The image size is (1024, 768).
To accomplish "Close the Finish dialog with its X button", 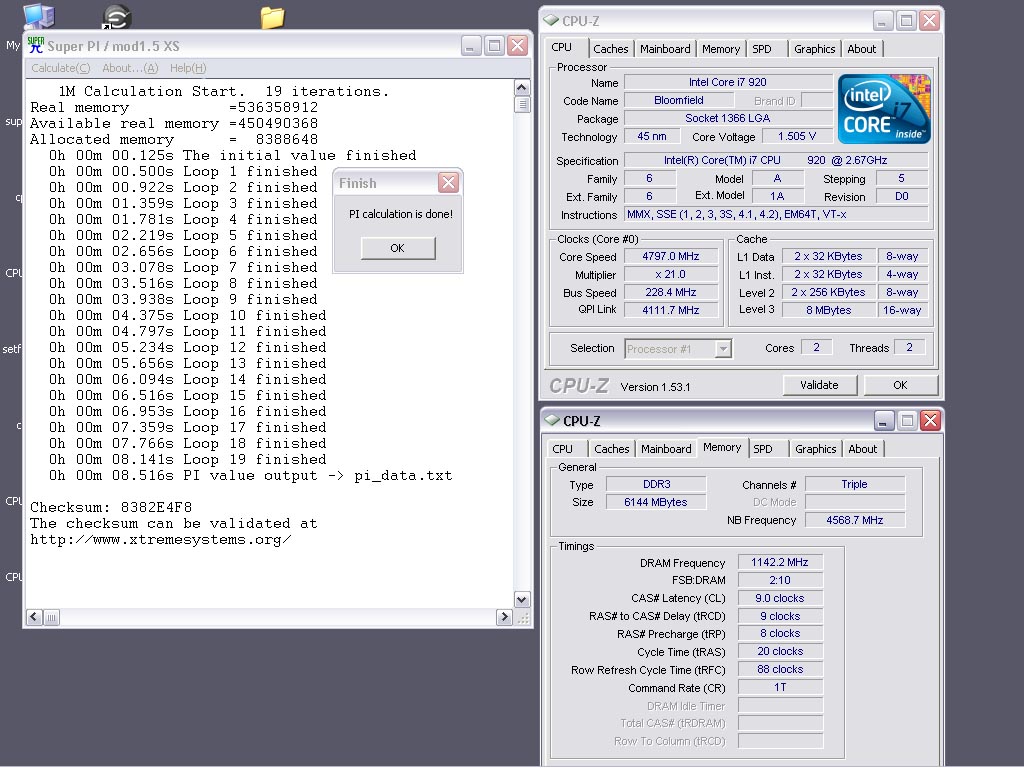I will click(448, 183).
